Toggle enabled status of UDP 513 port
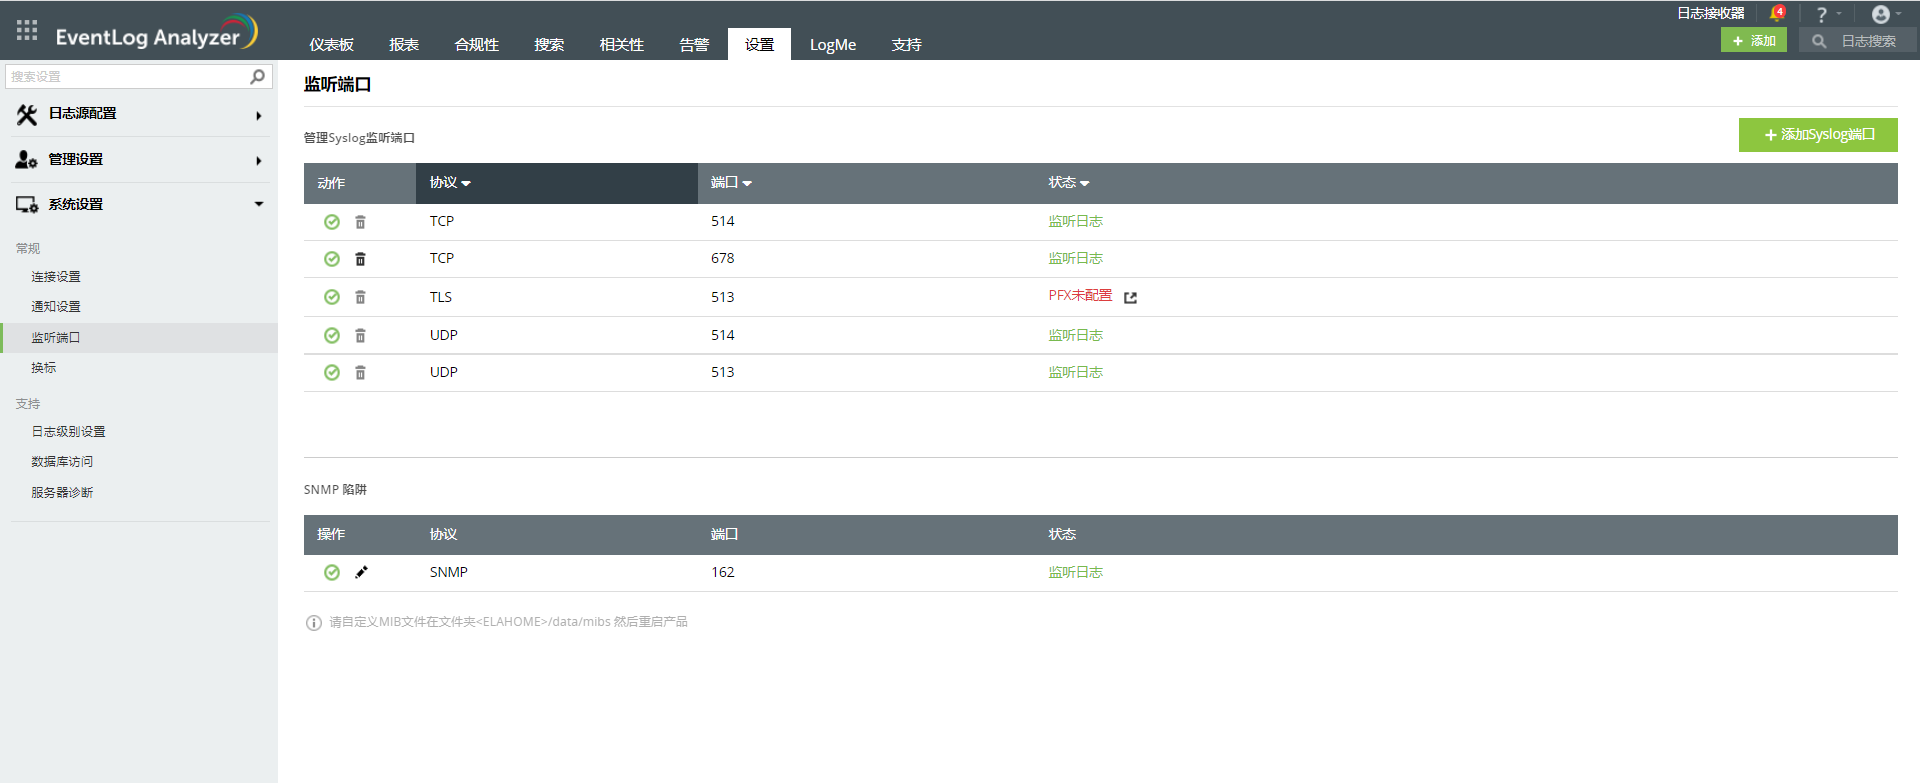1920x783 pixels. coord(332,372)
